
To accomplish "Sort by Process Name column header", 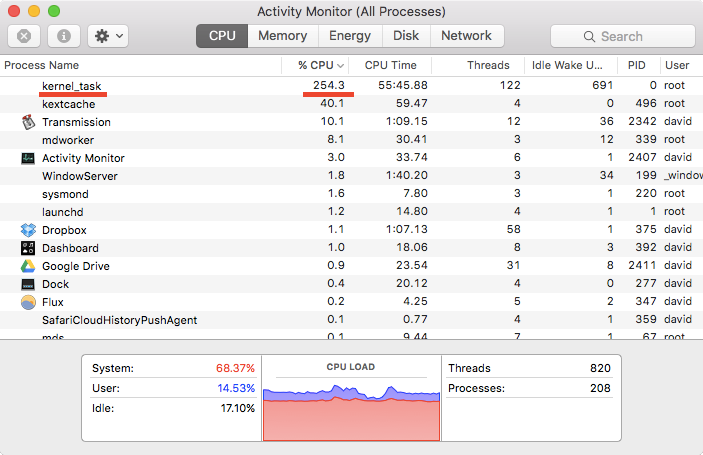I will (x=141, y=65).
